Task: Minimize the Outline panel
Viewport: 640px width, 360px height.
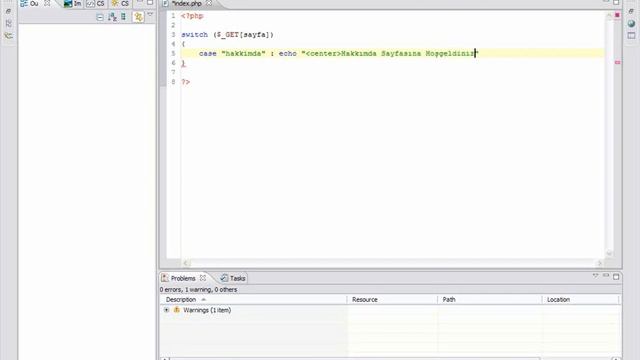Action: 140,2
